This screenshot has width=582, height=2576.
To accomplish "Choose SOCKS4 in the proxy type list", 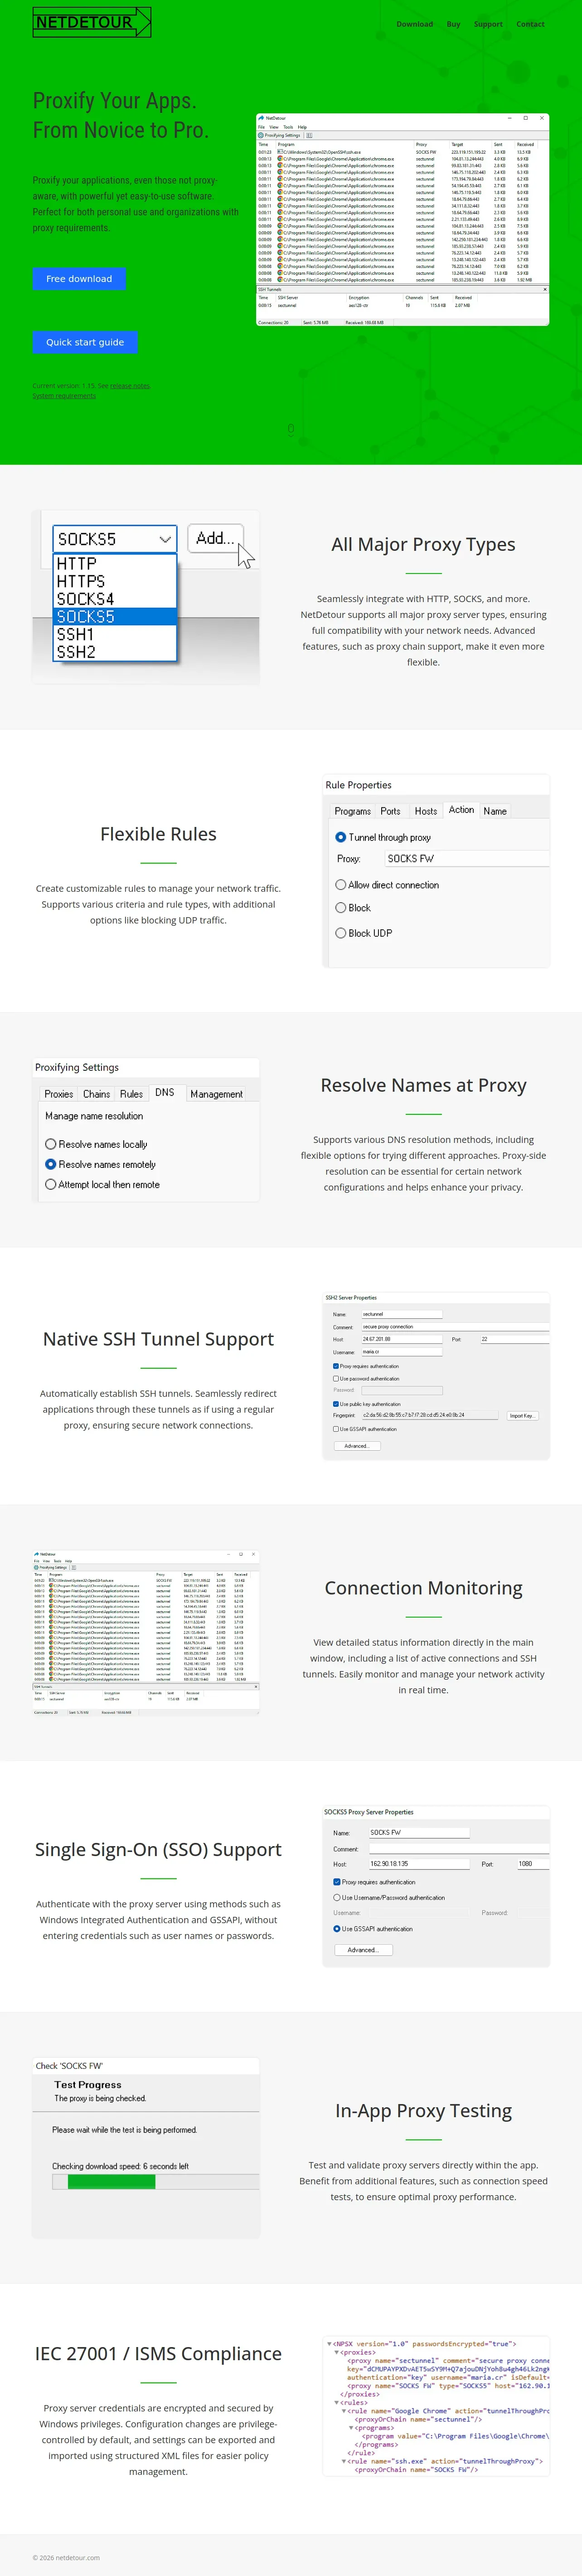I will (x=115, y=599).
